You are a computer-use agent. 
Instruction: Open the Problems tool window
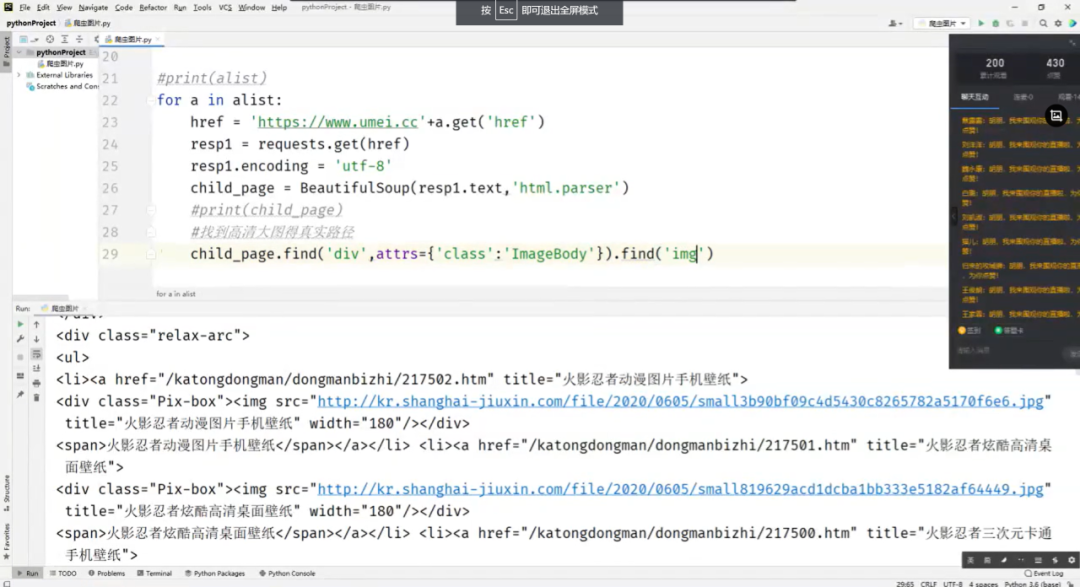[107, 573]
